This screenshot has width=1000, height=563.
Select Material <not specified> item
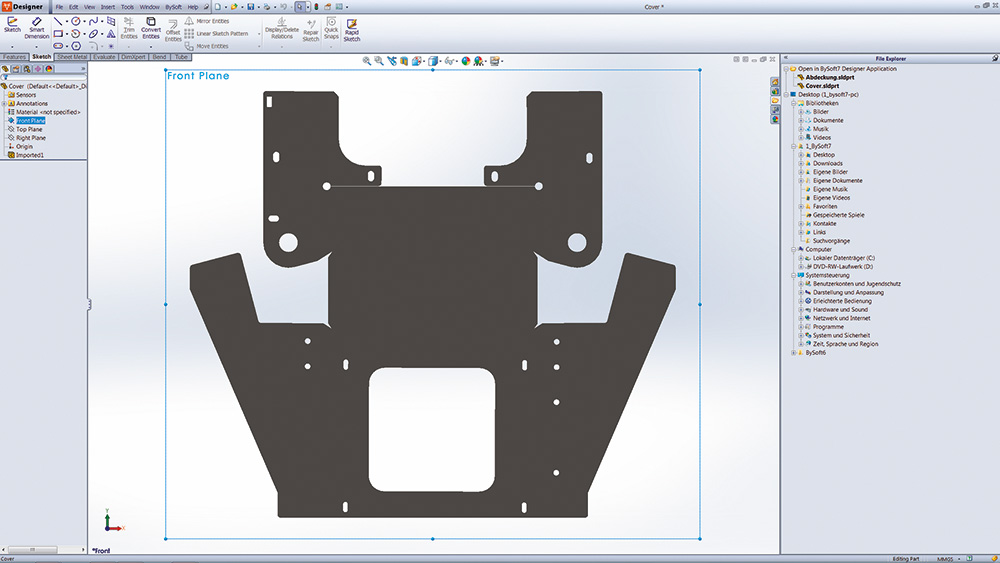tap(43, 112)
